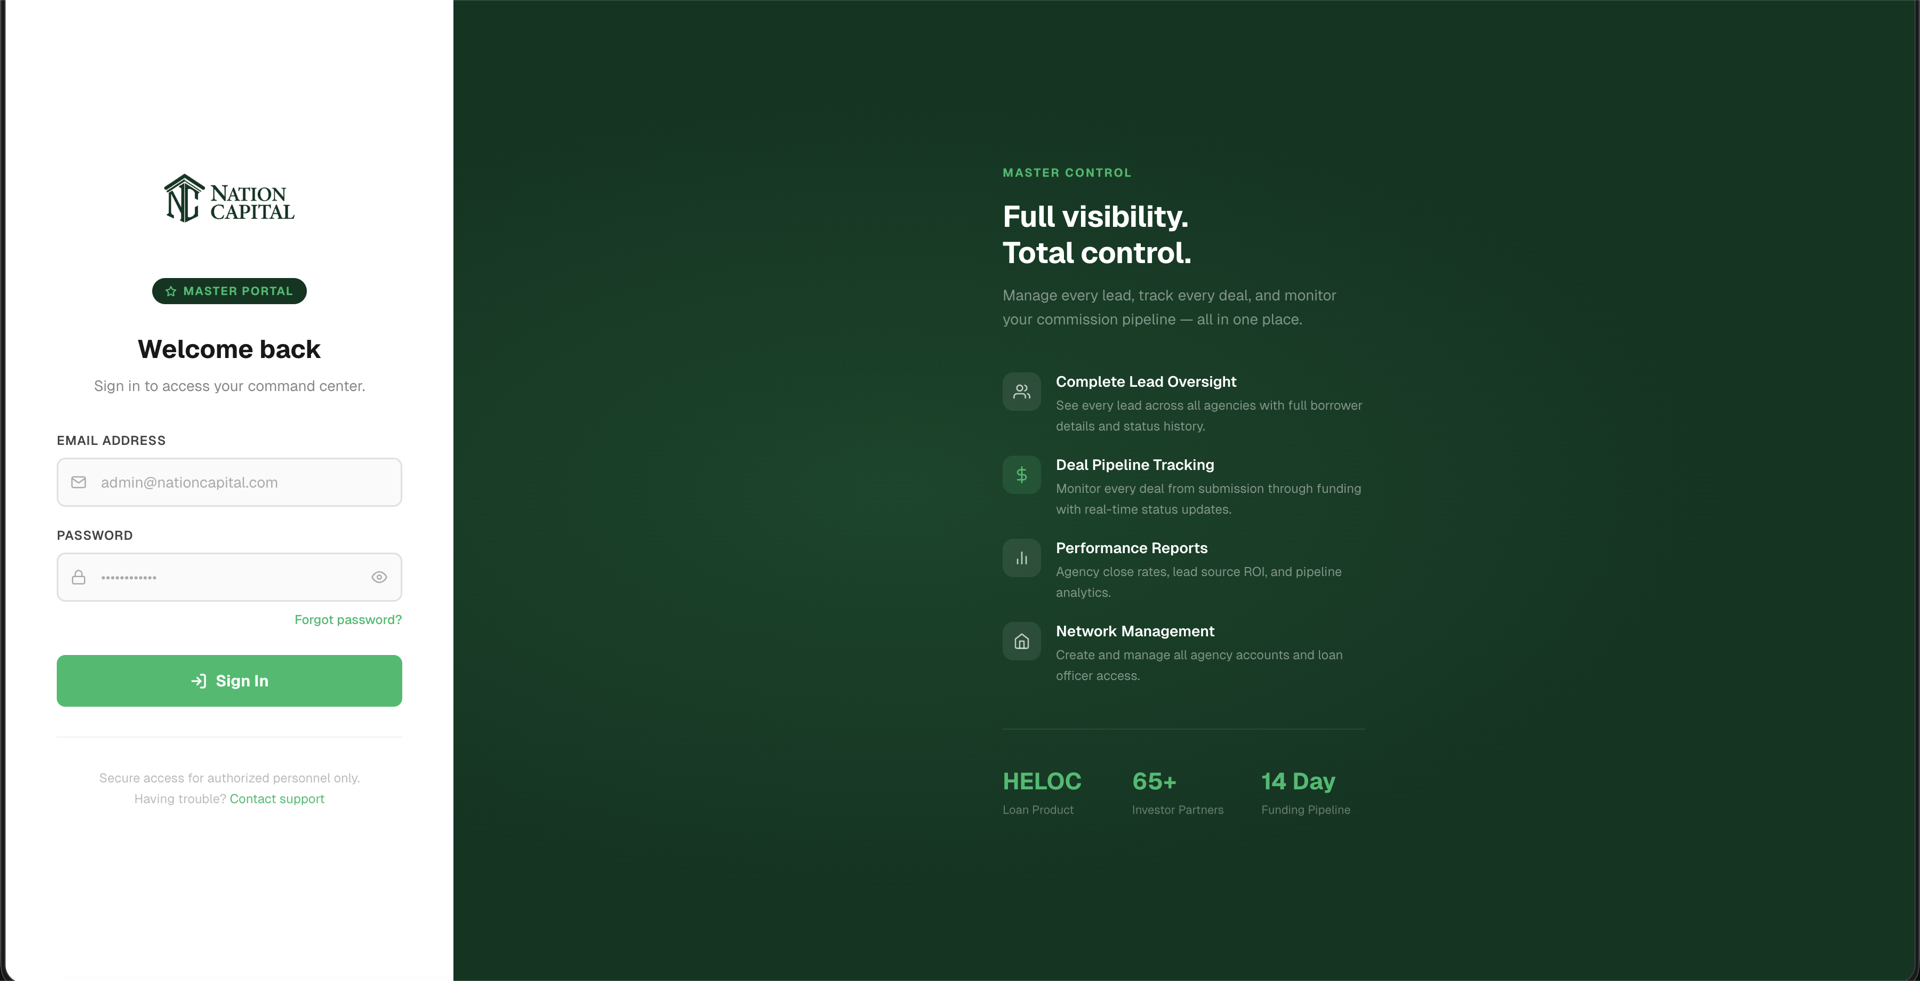Toggle password visibility with the eye icon
The height and width of the screenshot is (981, 1920).
coord(379,577)
